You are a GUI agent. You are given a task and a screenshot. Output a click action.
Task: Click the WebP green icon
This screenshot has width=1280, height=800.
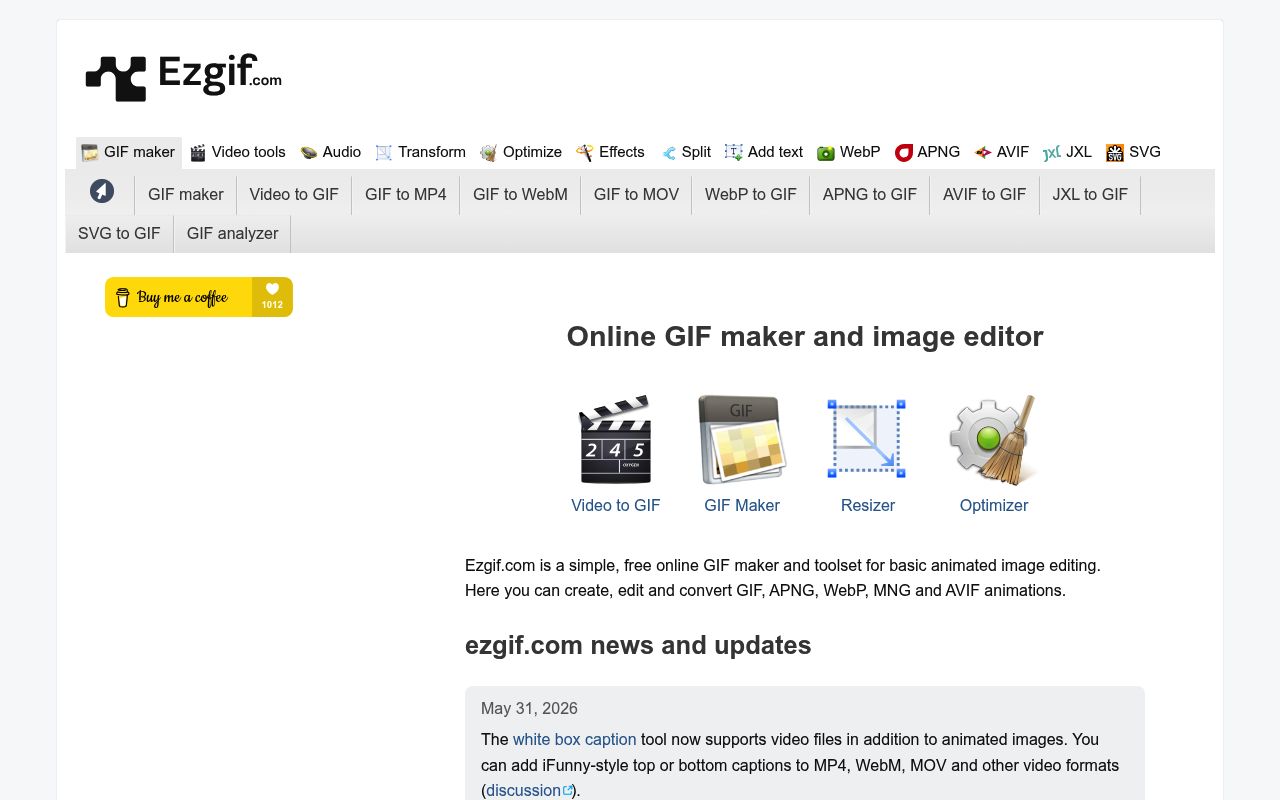(x=826, y=153)
